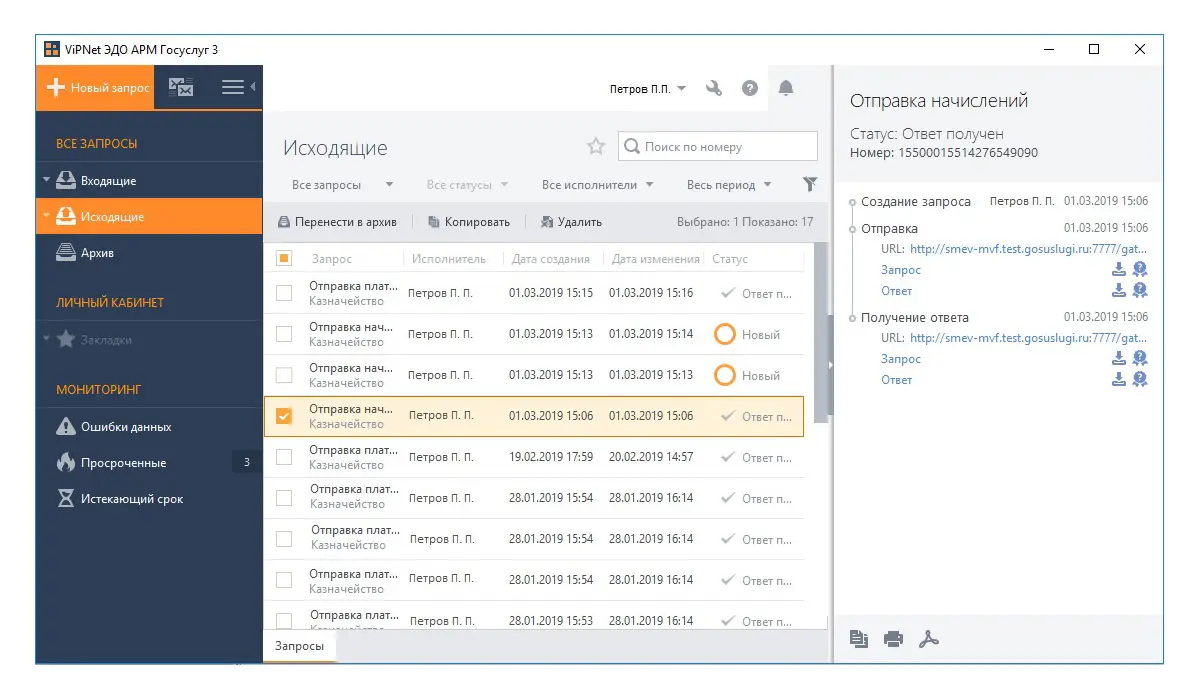Open Входящие in the sidebar
Image resolution: width=1200 pixels, height=700 pixels.
pos(149,181)
